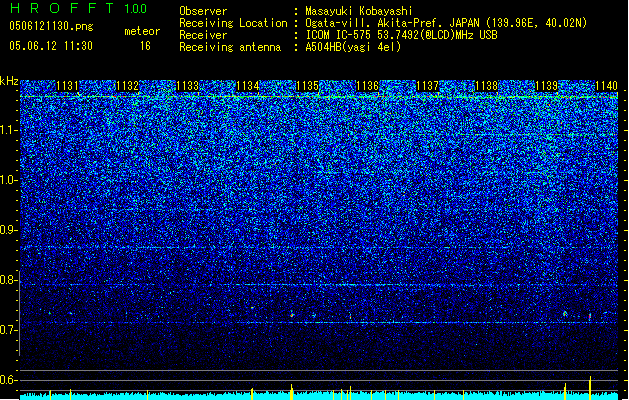Click observer name Masayuki Kobayashi
Screen dimensions: 629x400
click(x=359, y=11)
